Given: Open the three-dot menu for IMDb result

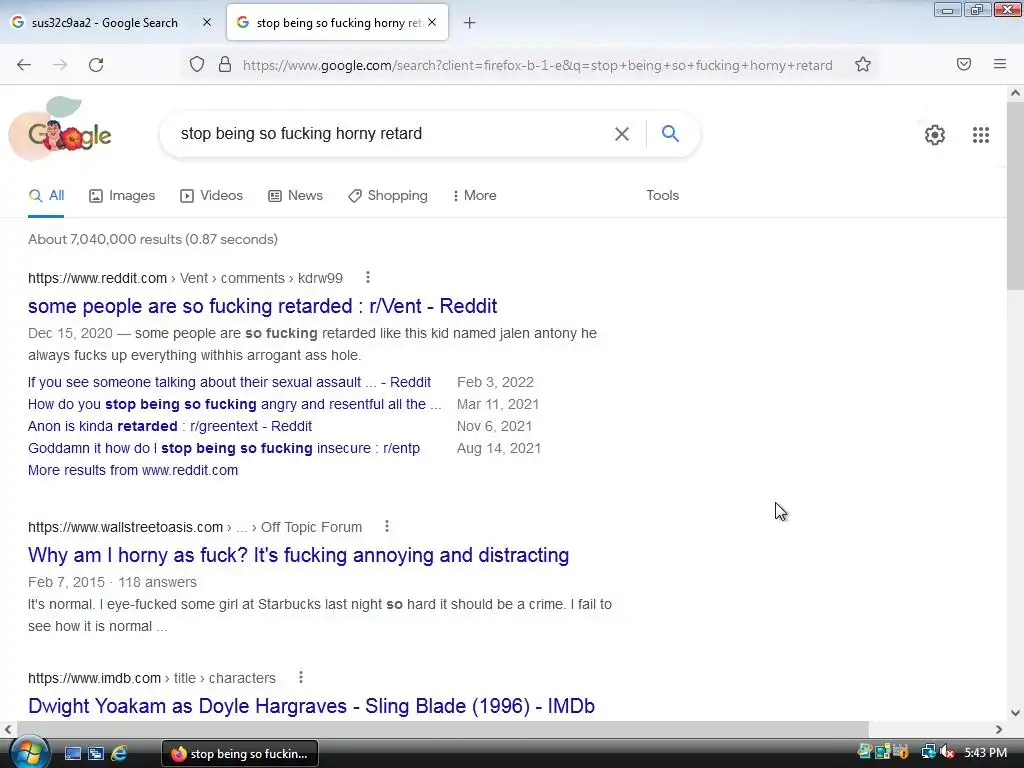Looking at the screenshot, I should (300, 677).
